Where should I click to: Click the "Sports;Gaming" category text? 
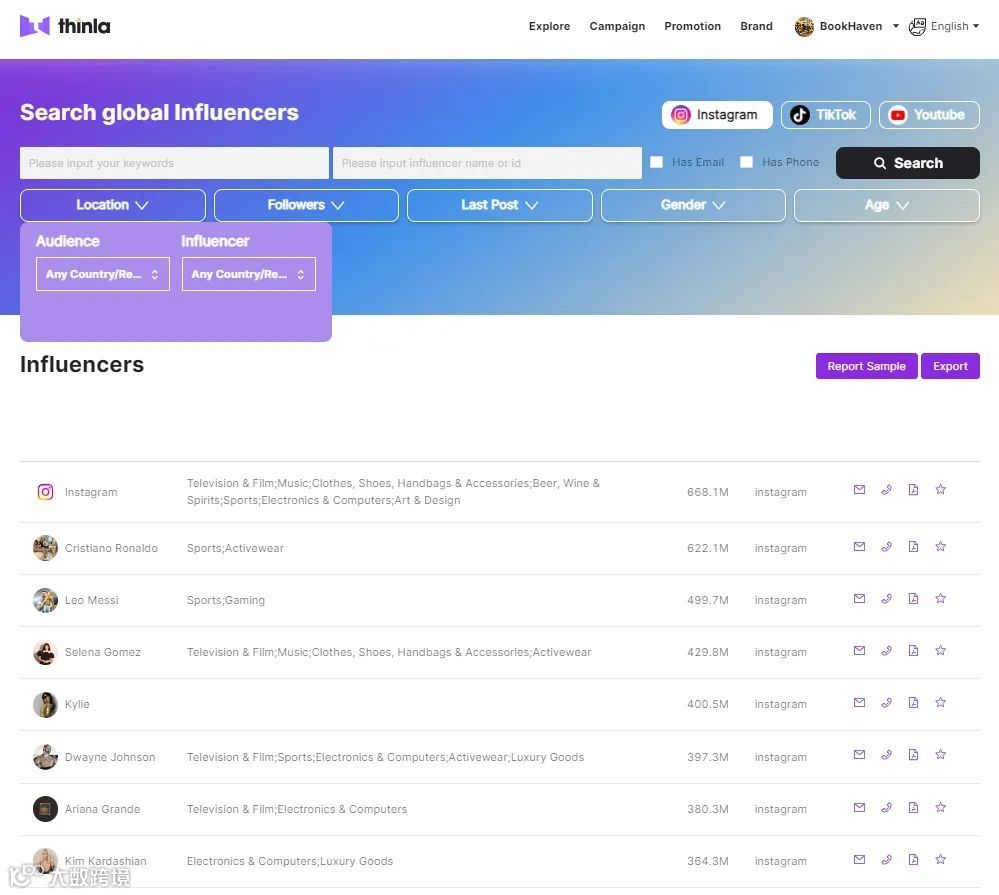[226, 600]
